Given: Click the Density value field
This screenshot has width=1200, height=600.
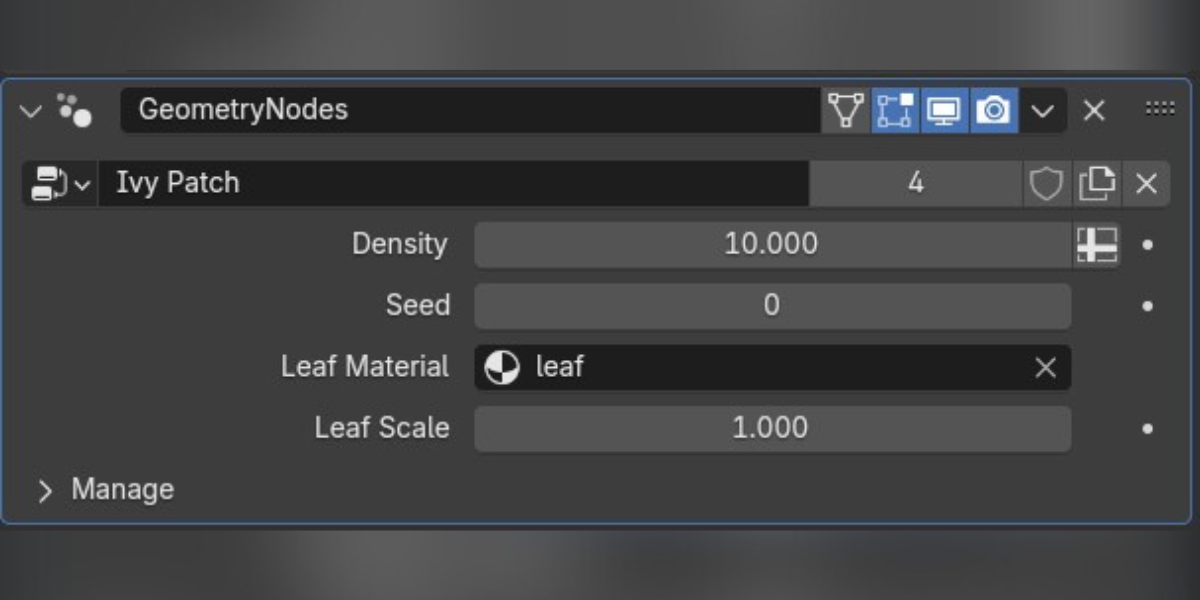Looking at the screenshot, I should [772, 244].
